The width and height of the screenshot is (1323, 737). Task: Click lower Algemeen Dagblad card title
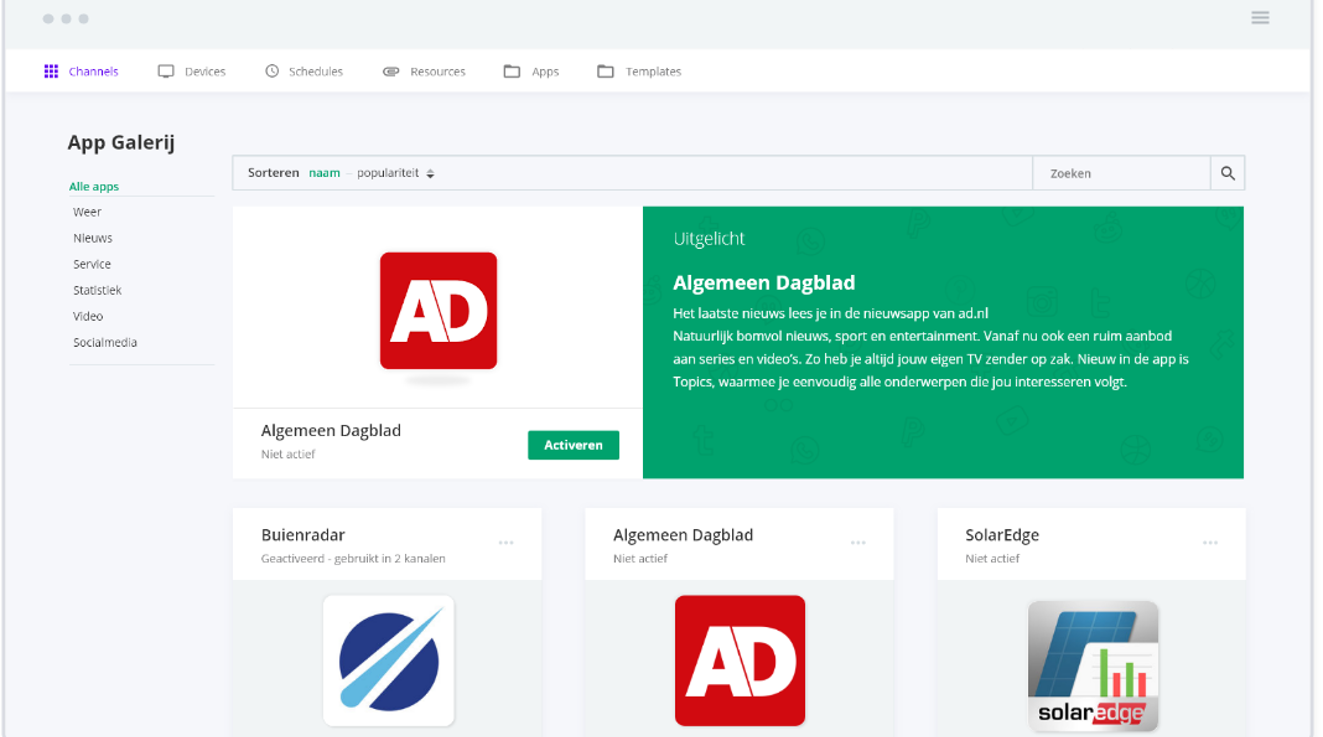[x=683, y=535]
